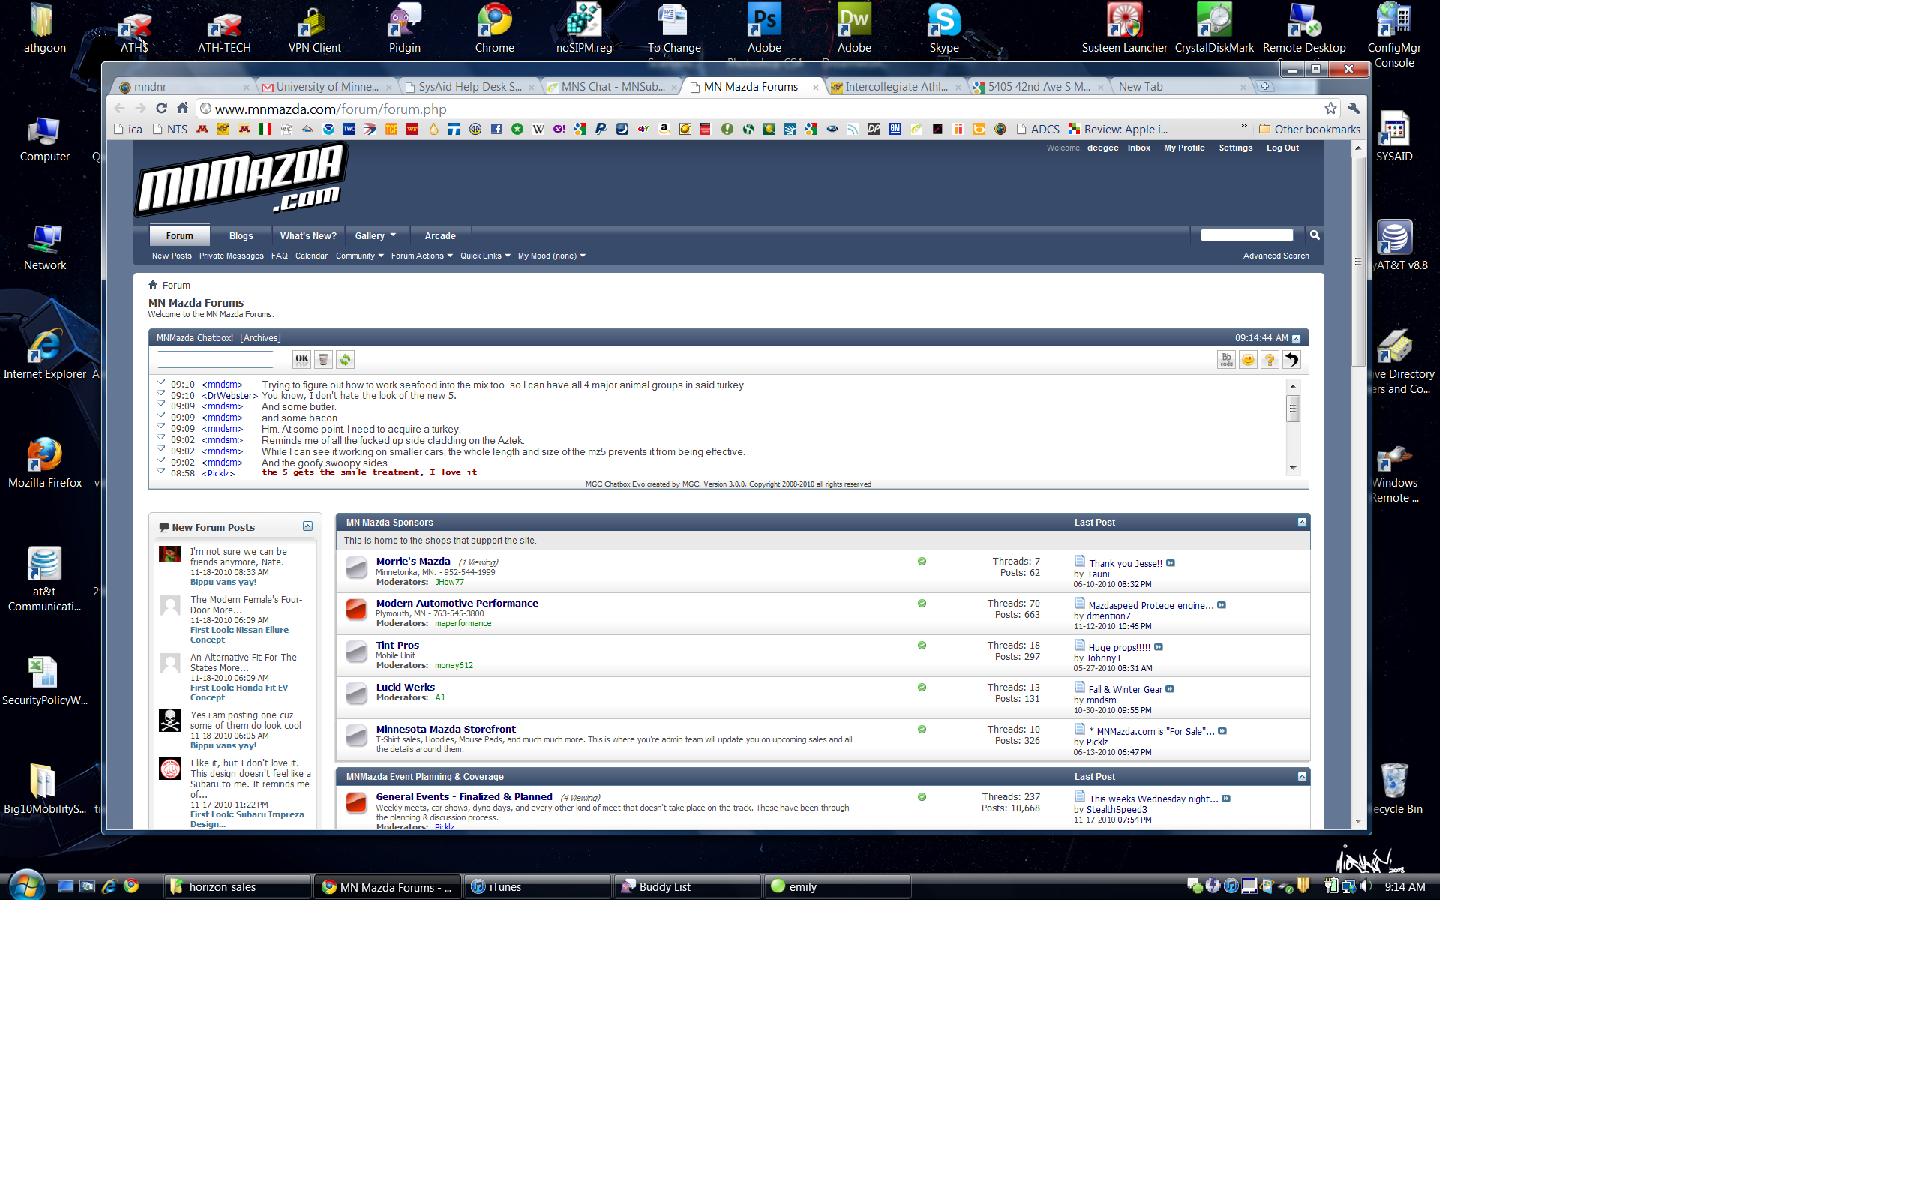This screenshot has height=1200, width=1920.
Task: Click the Modern Automotive Performance red forum icon
Action: [356, 610]
